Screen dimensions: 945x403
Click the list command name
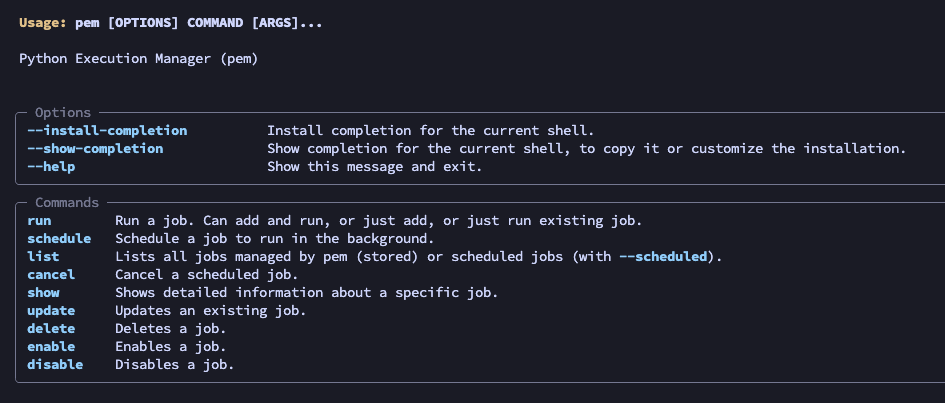click(43, 257)
